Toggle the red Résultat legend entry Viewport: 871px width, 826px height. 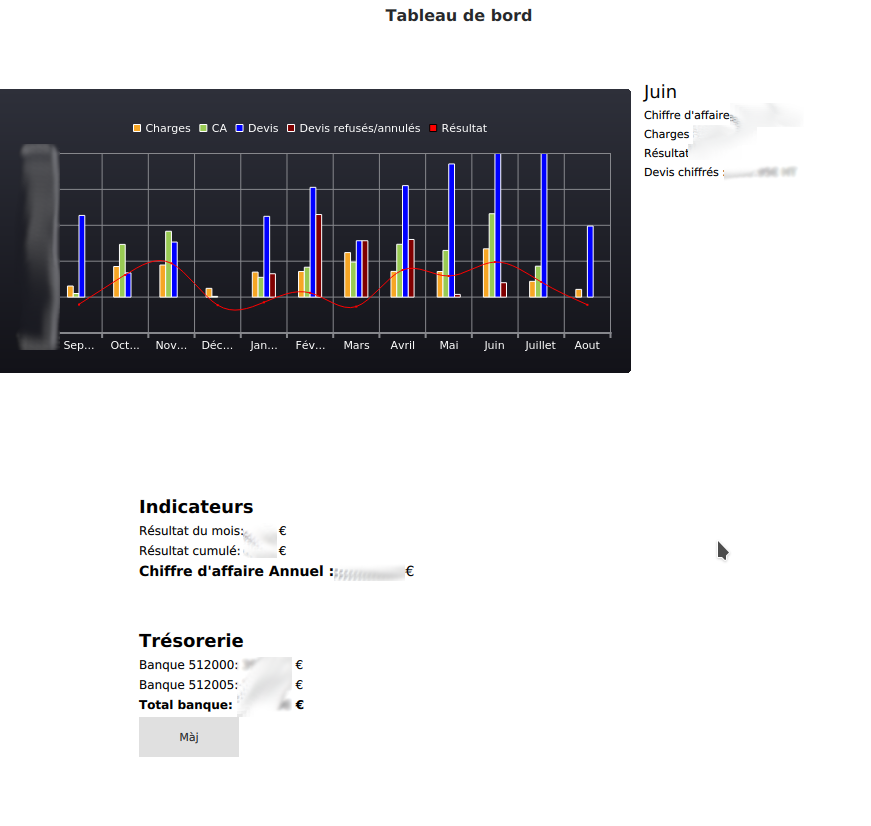458,129
